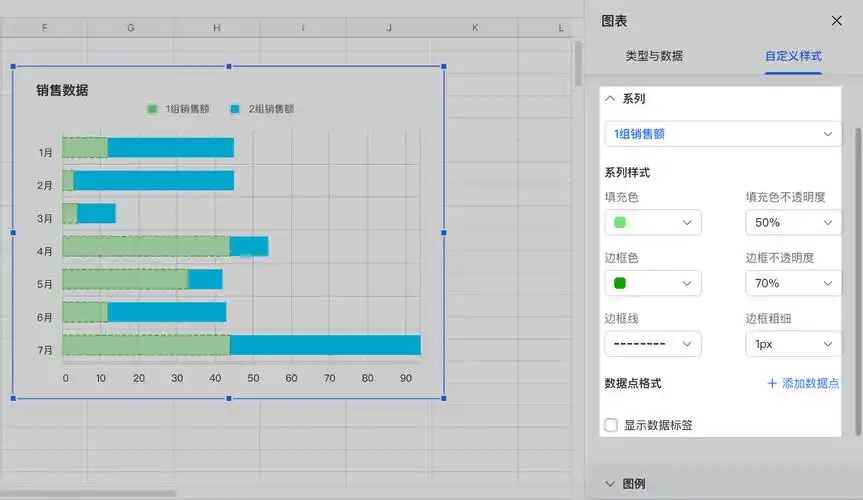Click the 50 value on the horizontal axis
The height and width of the screenshot is (500, 863).
pyautogui.click(x=253, y=378)
